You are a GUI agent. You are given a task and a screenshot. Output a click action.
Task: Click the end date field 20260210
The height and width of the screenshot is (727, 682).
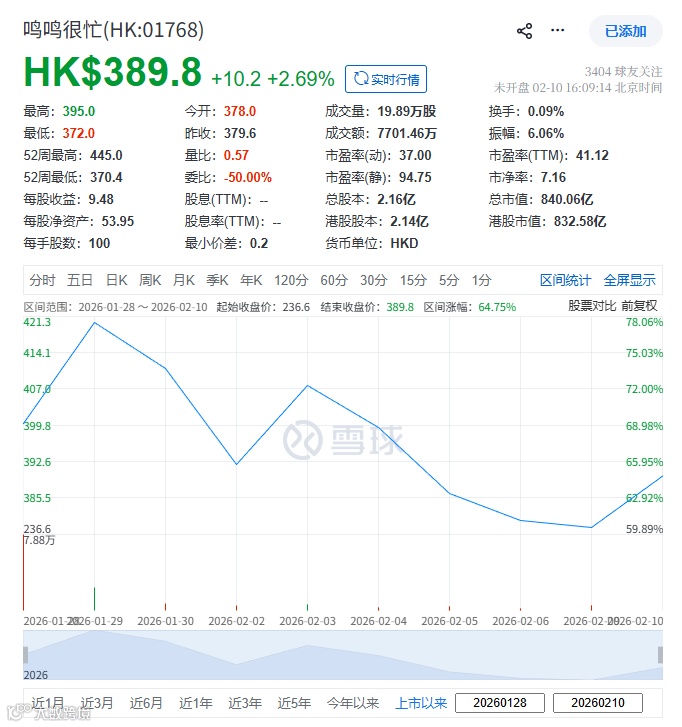click(598, 703)
